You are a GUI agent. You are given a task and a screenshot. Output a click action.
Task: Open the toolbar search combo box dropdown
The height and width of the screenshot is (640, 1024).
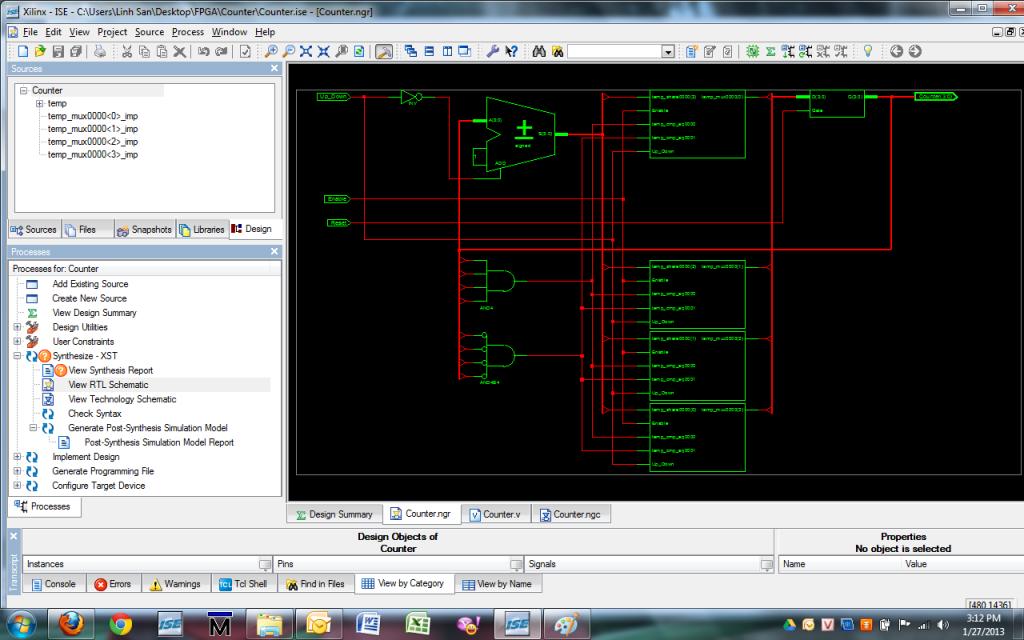pos(668,52)
